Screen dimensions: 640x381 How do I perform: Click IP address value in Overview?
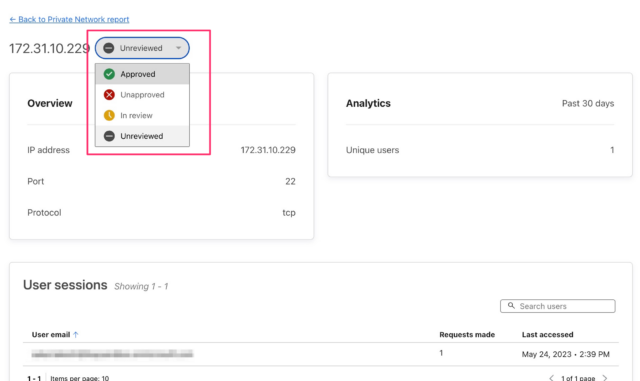pos(268,150)
